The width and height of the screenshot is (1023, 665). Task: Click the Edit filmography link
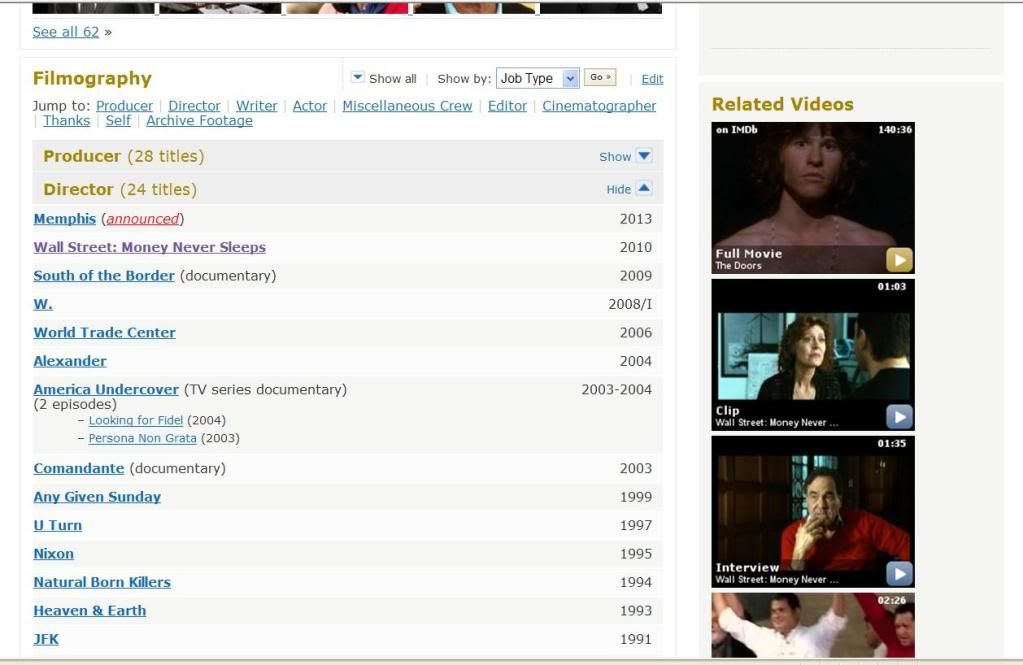(652, 79)
